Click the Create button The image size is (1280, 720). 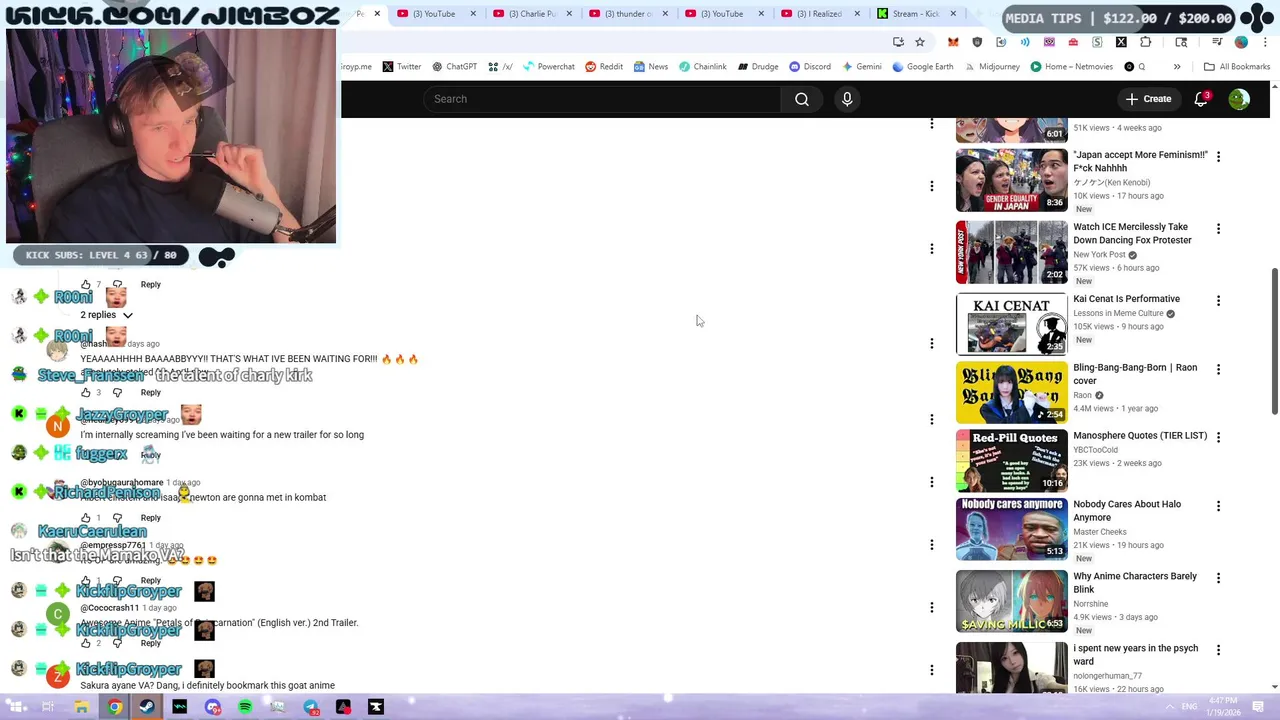pos(1148,99)
